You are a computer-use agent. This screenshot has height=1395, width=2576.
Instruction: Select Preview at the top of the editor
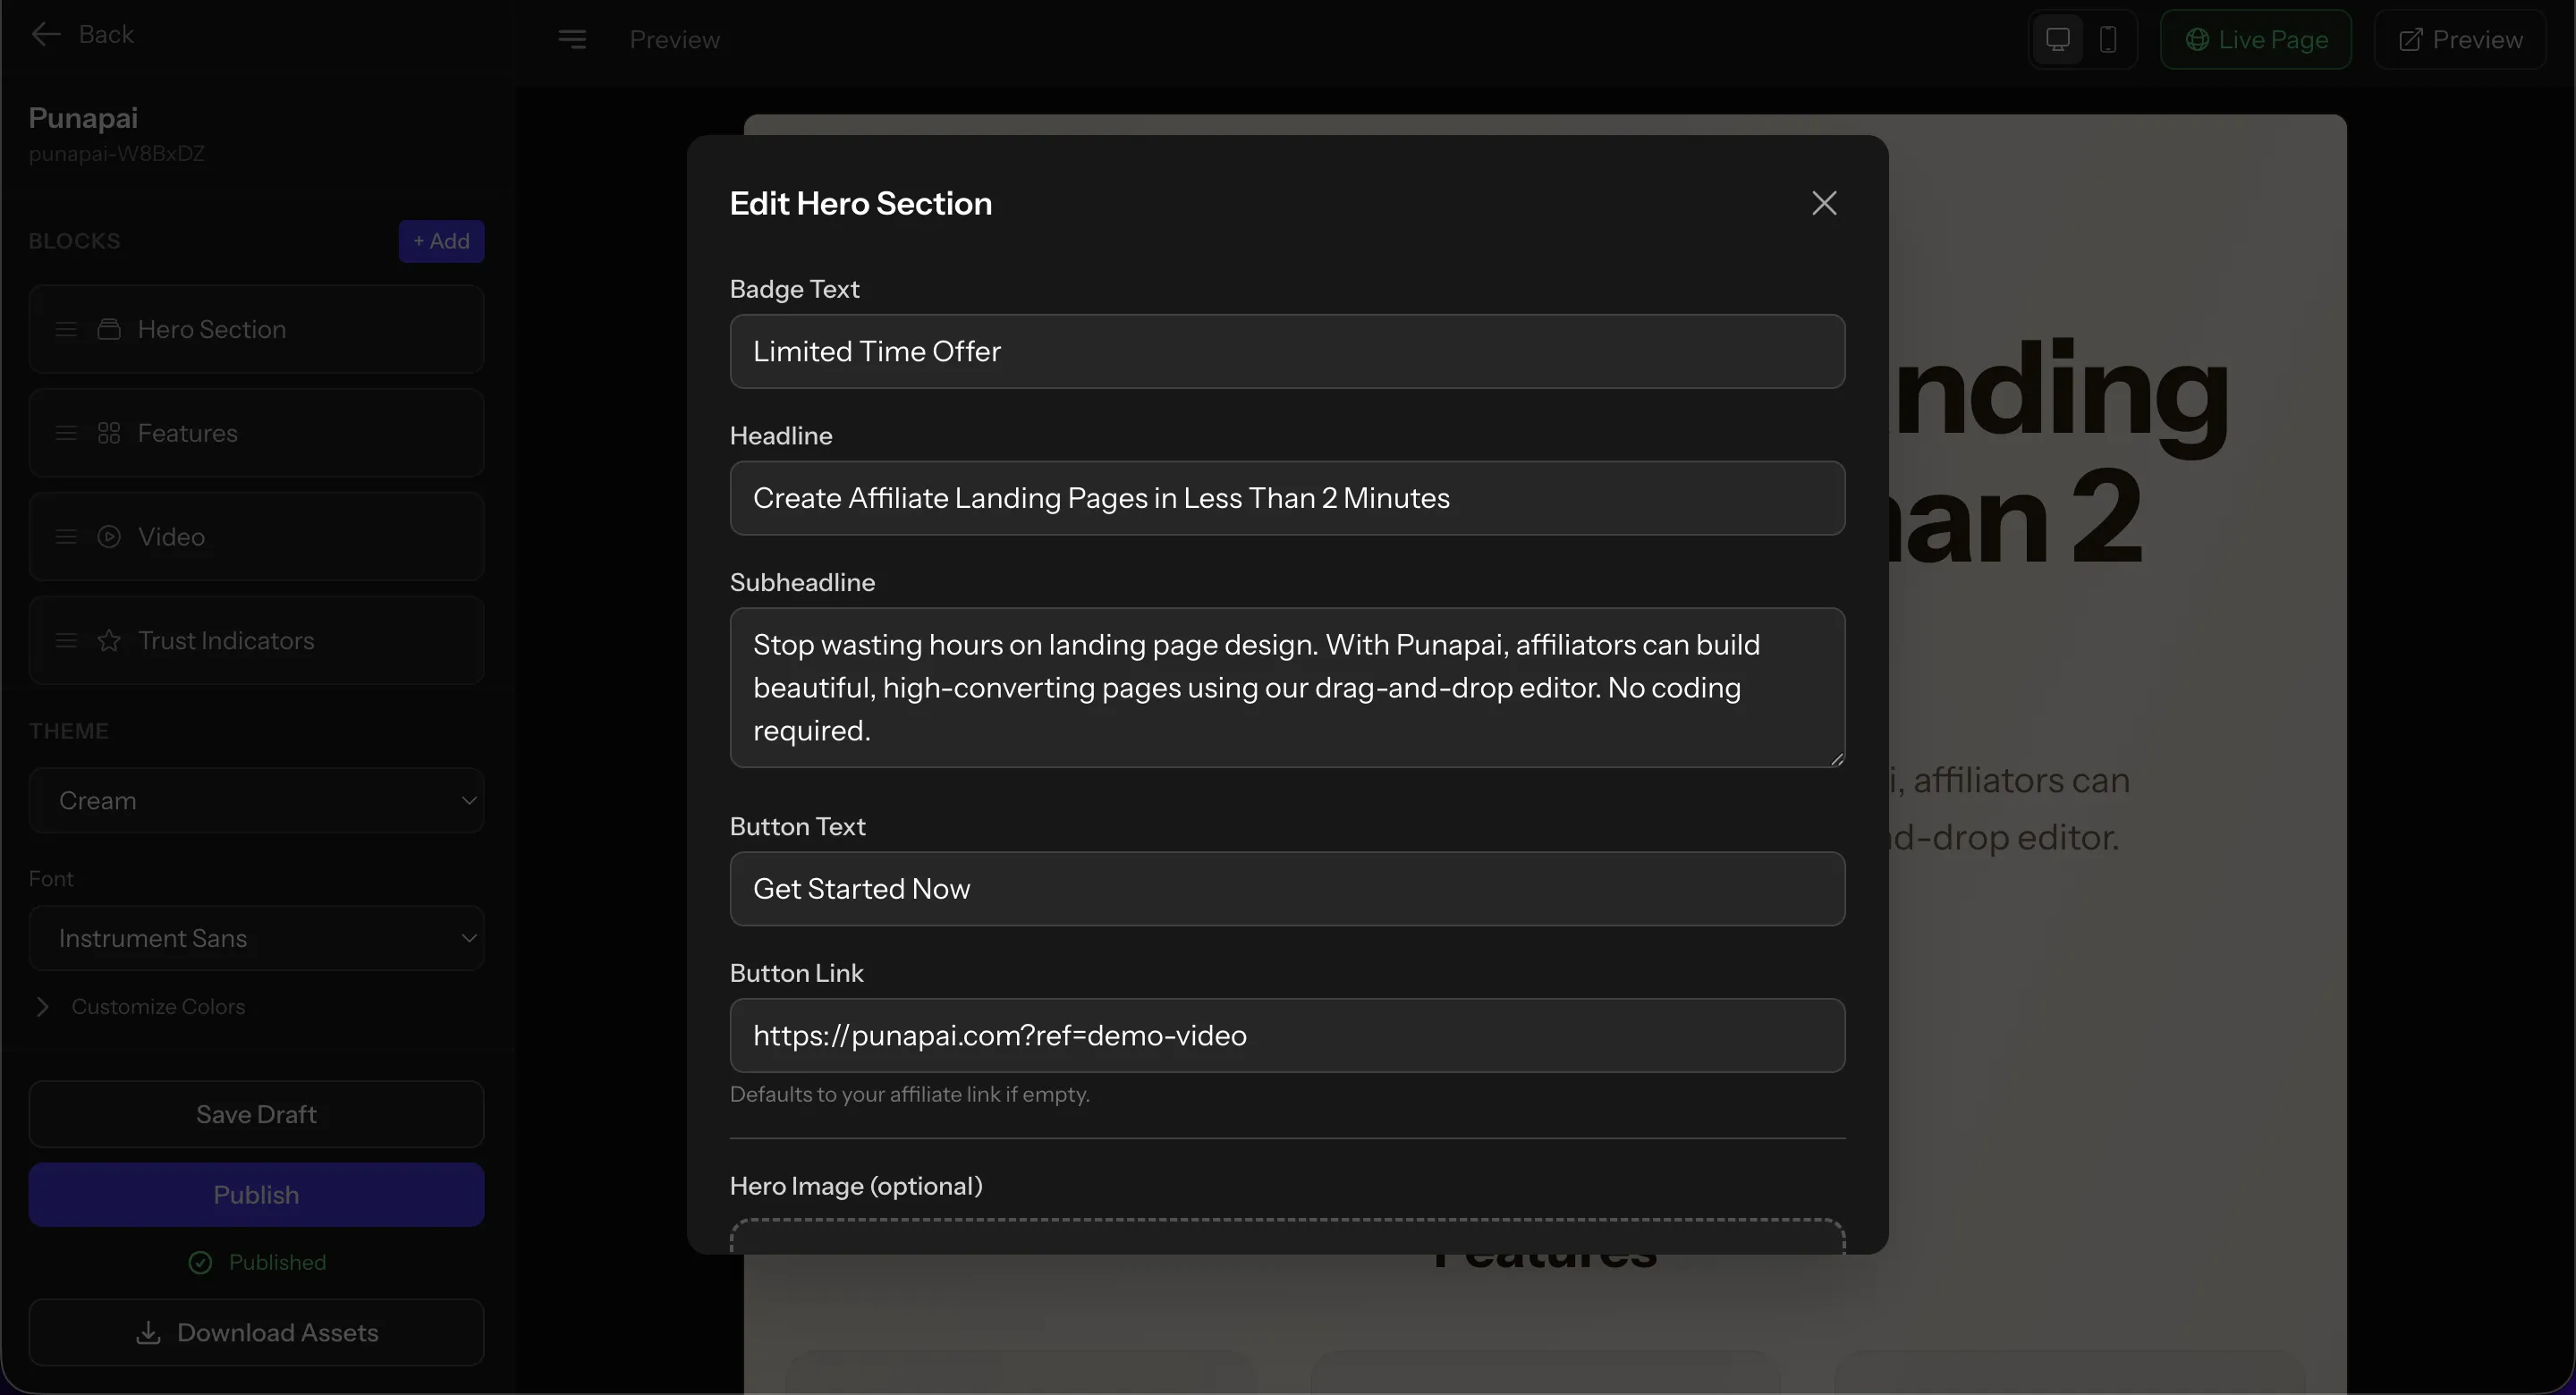pyautogui.click(x=675, y=39)
